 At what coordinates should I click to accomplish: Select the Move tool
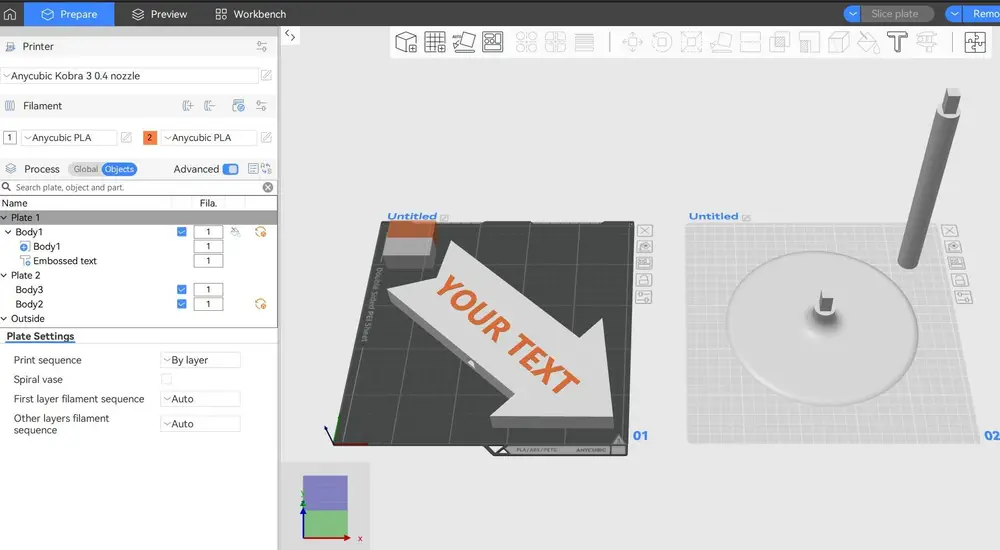[632, 42]
